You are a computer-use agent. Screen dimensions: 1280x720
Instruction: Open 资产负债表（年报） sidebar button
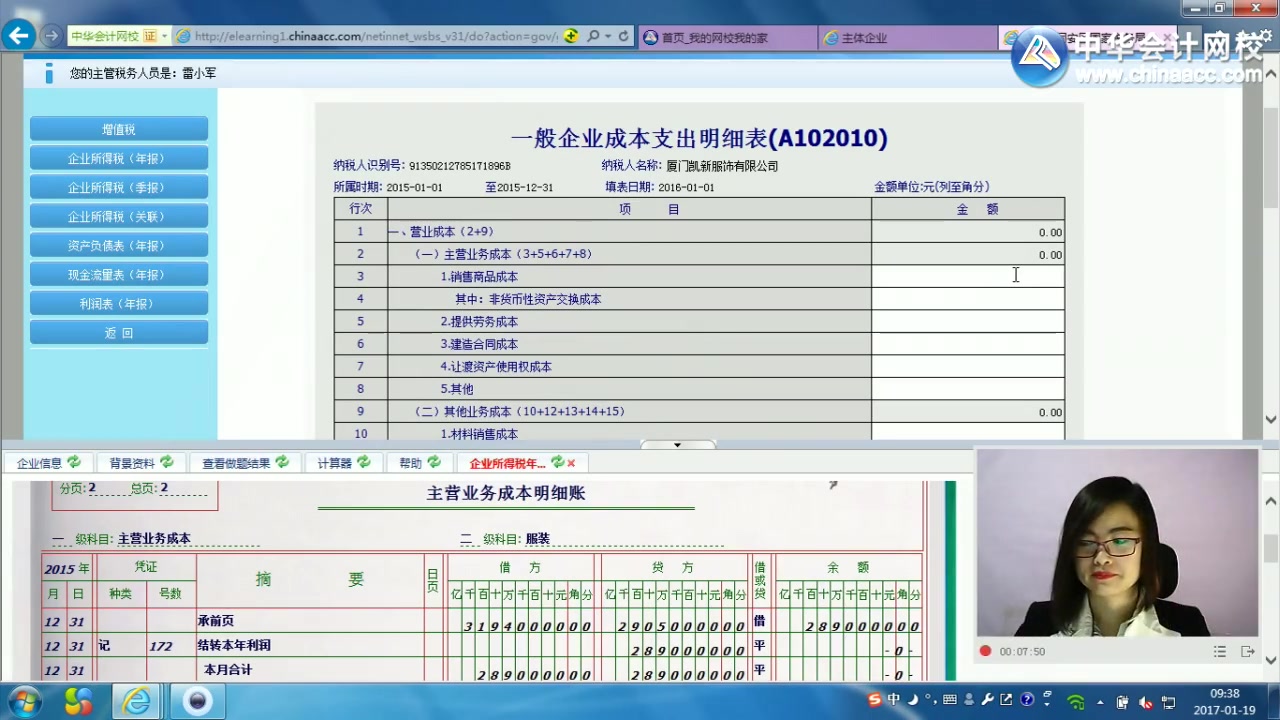click(x=119, y=245)
